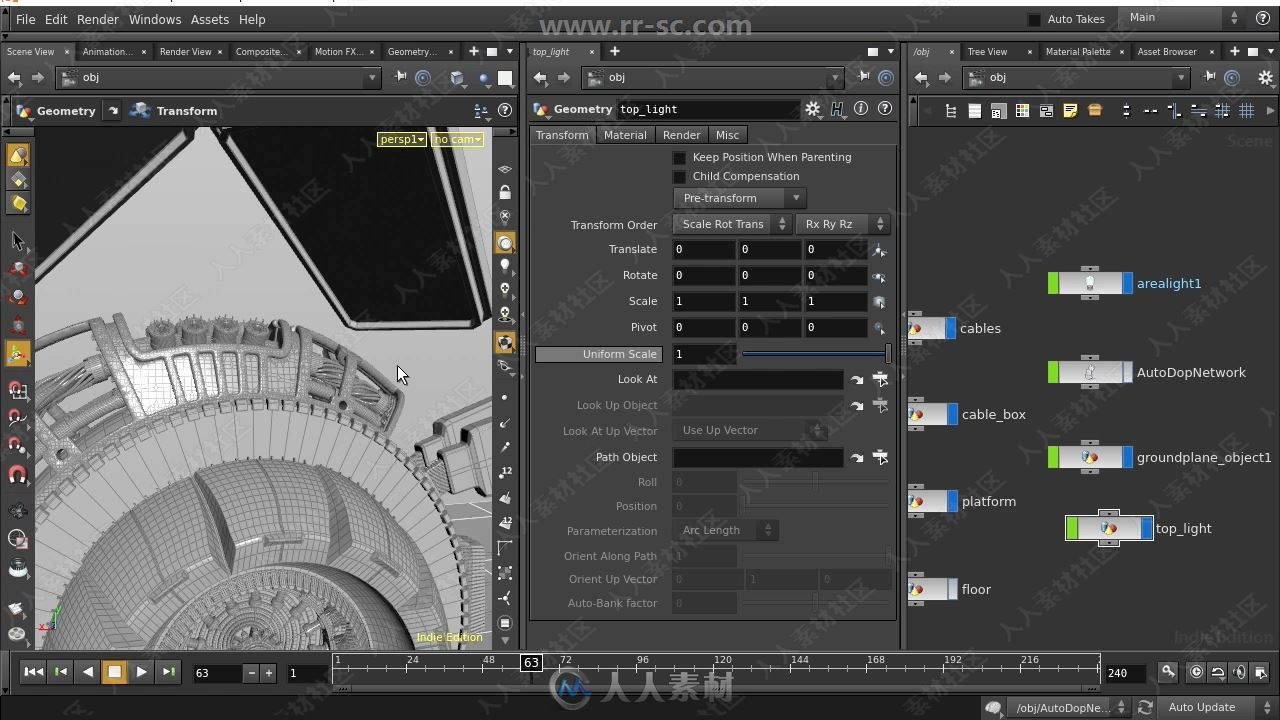Click the Translate X input field
The height and width of the screenshot is (720, 1280).
point(704,249)
